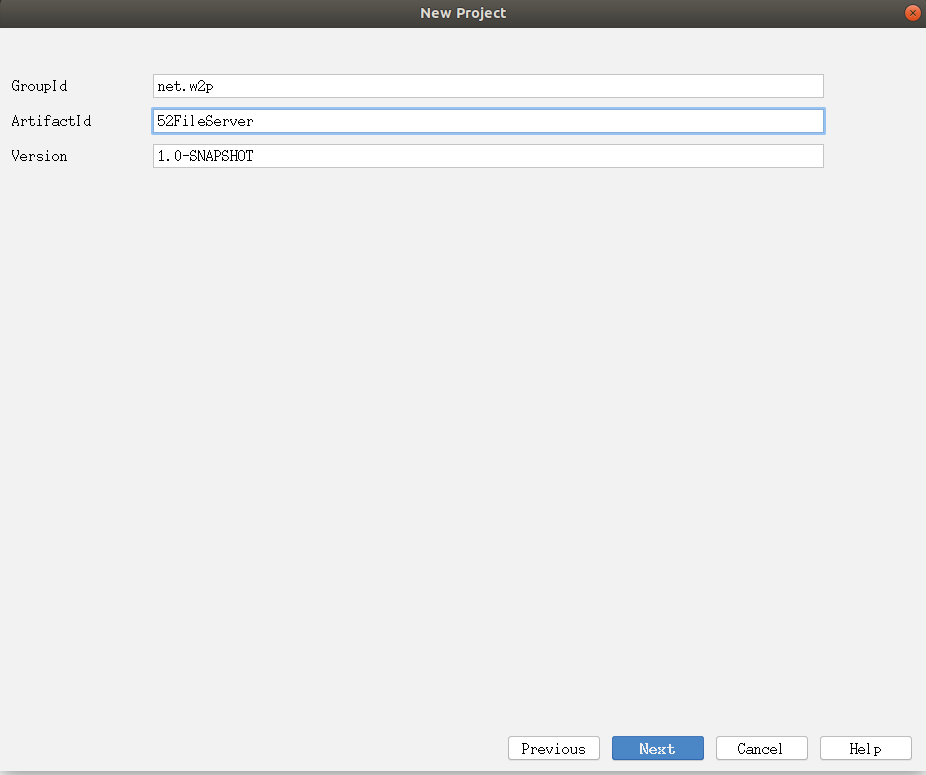Click the end of the GroupId field
This screenshot has height=775, width=926.
[x=810, y=86]
